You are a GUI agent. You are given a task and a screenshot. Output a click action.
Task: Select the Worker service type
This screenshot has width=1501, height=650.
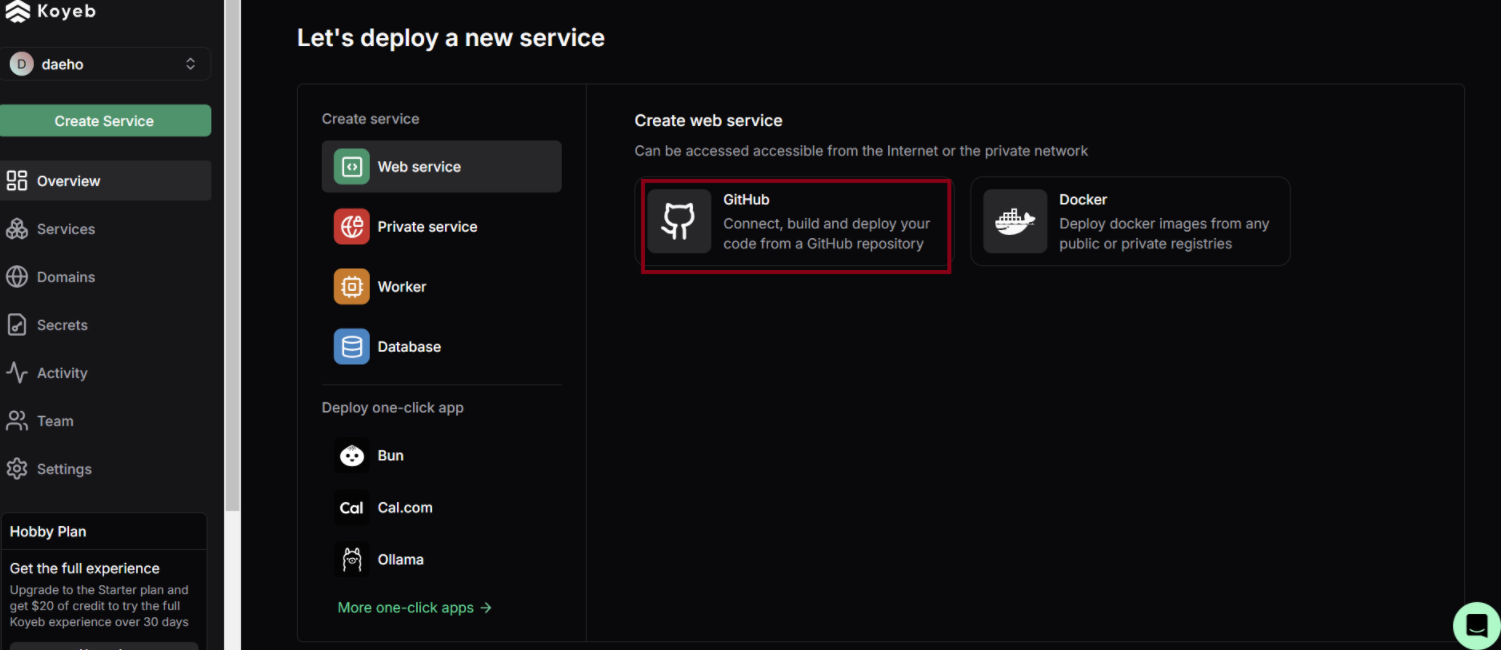(x=441, y=287)
